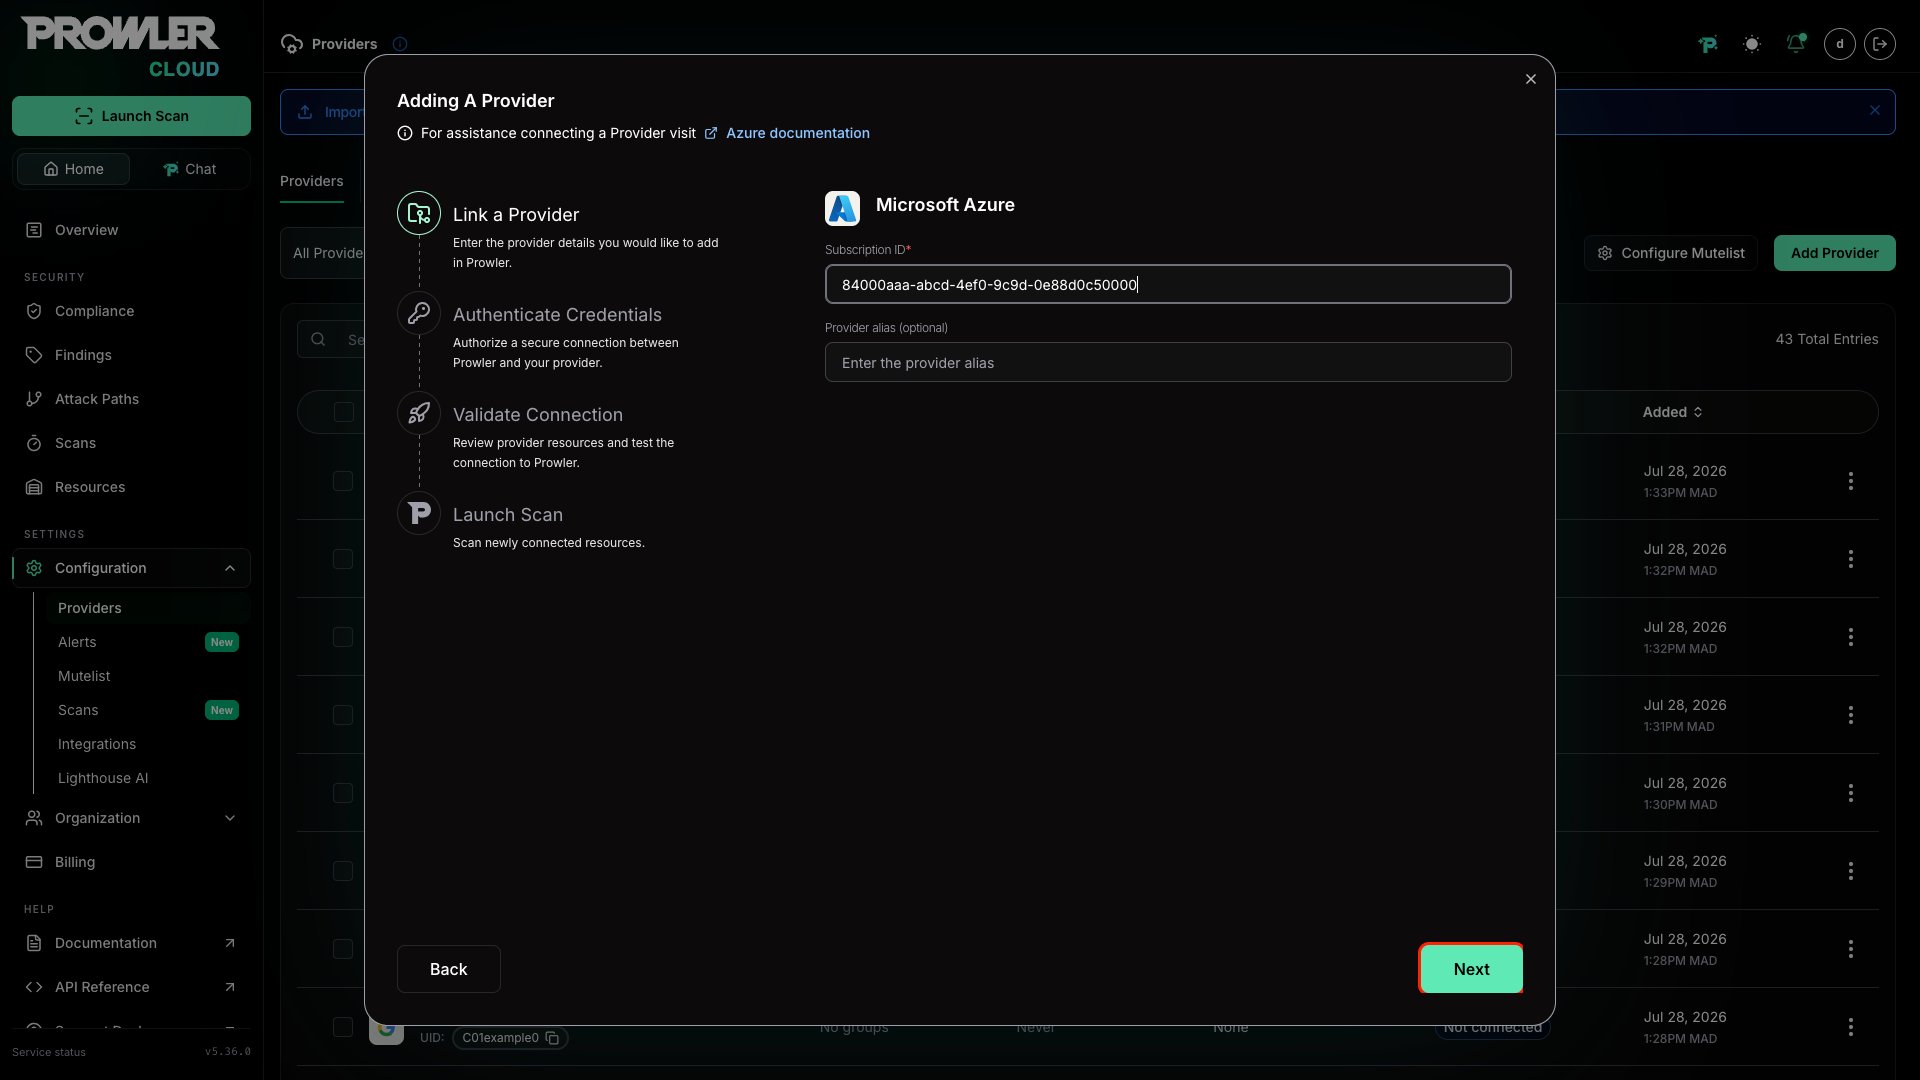Open row actions for Jul 28 1:33PM entry
Screen dimensions: 1920x1080
[x=1851, y=481]
